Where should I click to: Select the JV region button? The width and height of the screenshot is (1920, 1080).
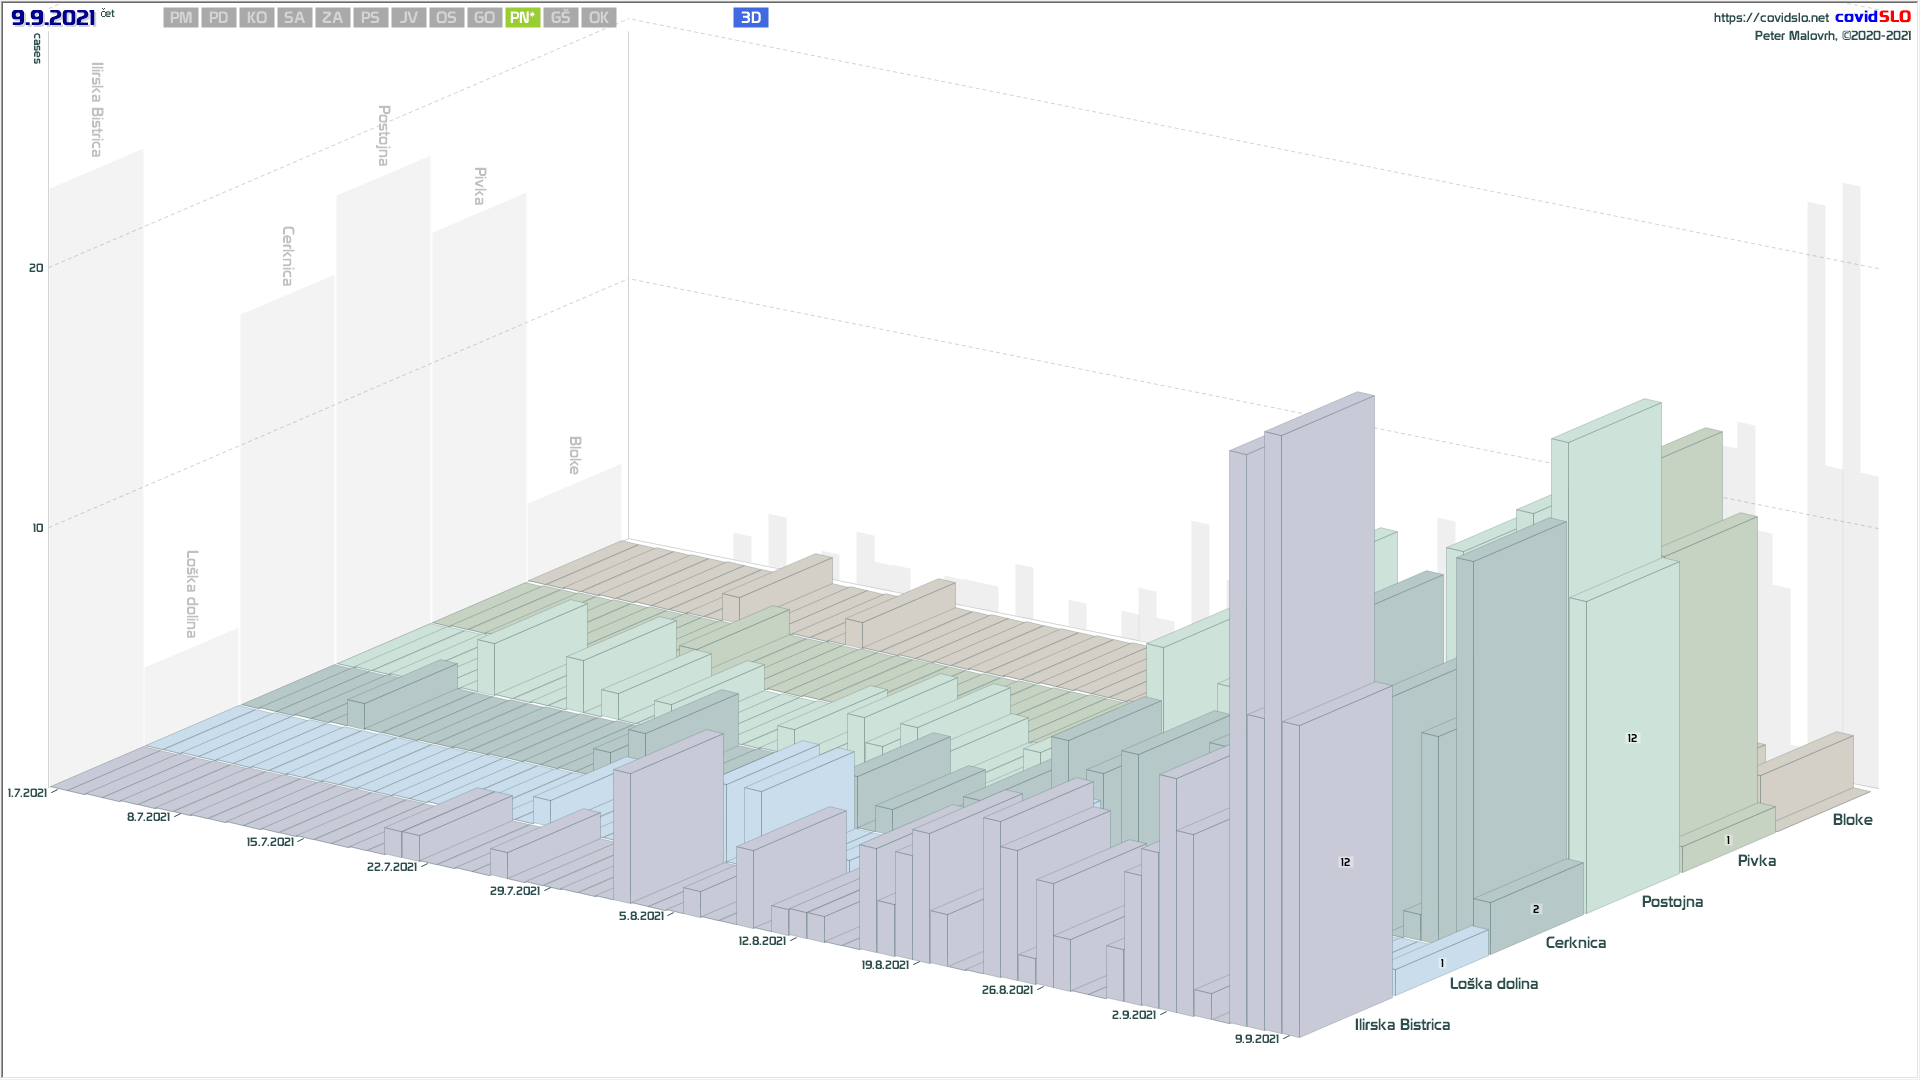(x=408, y=18)
